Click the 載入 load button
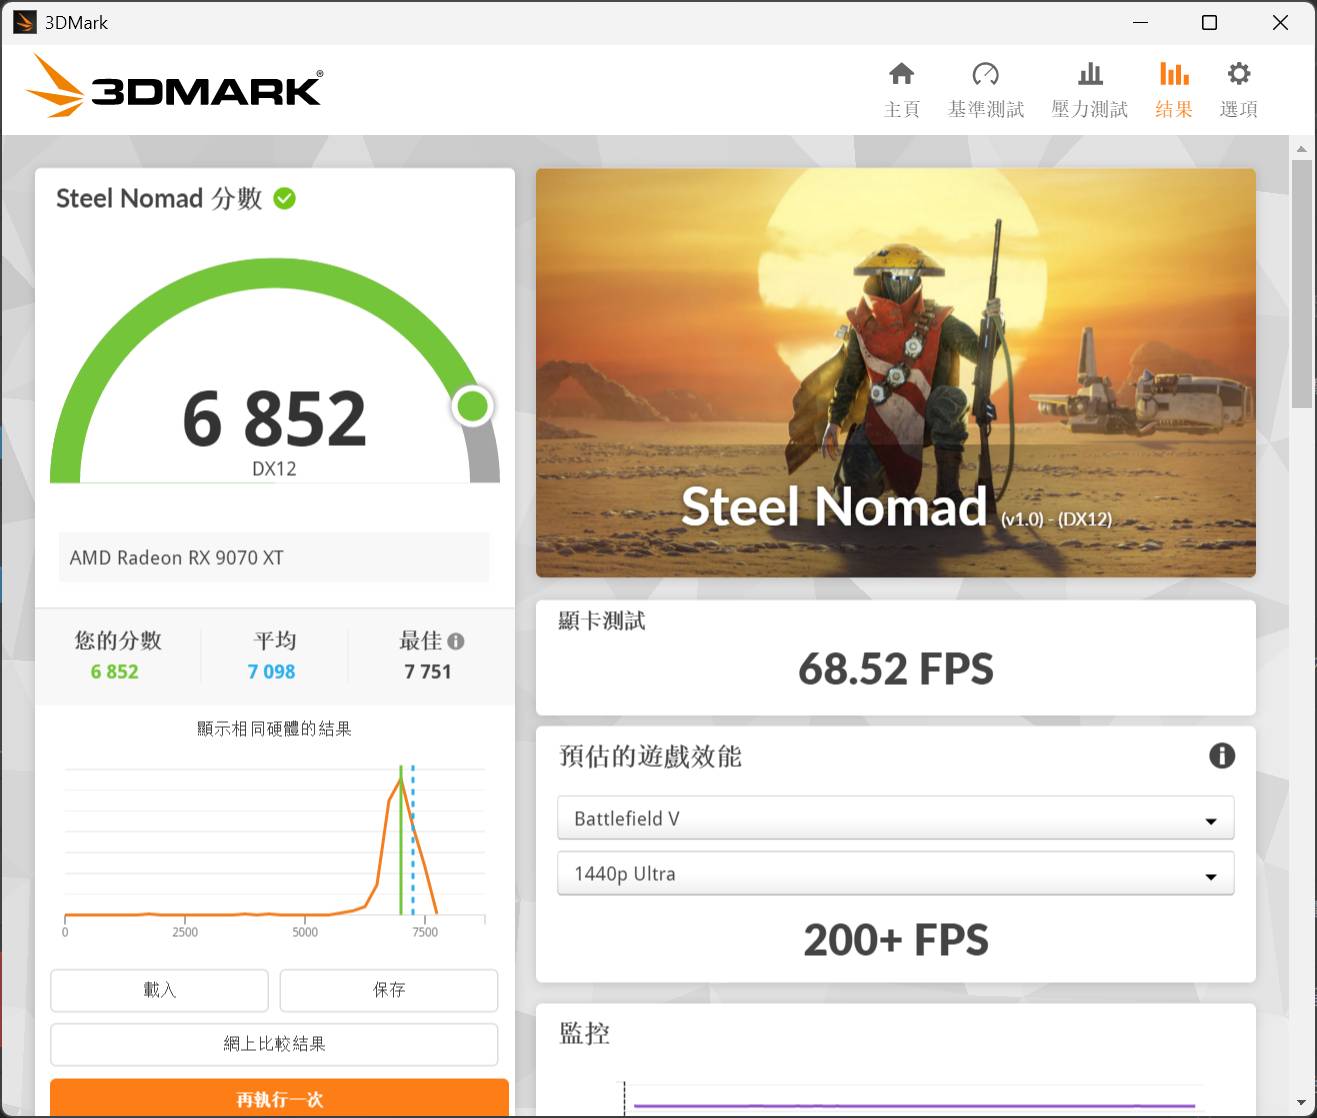 [x=159, y=990]
